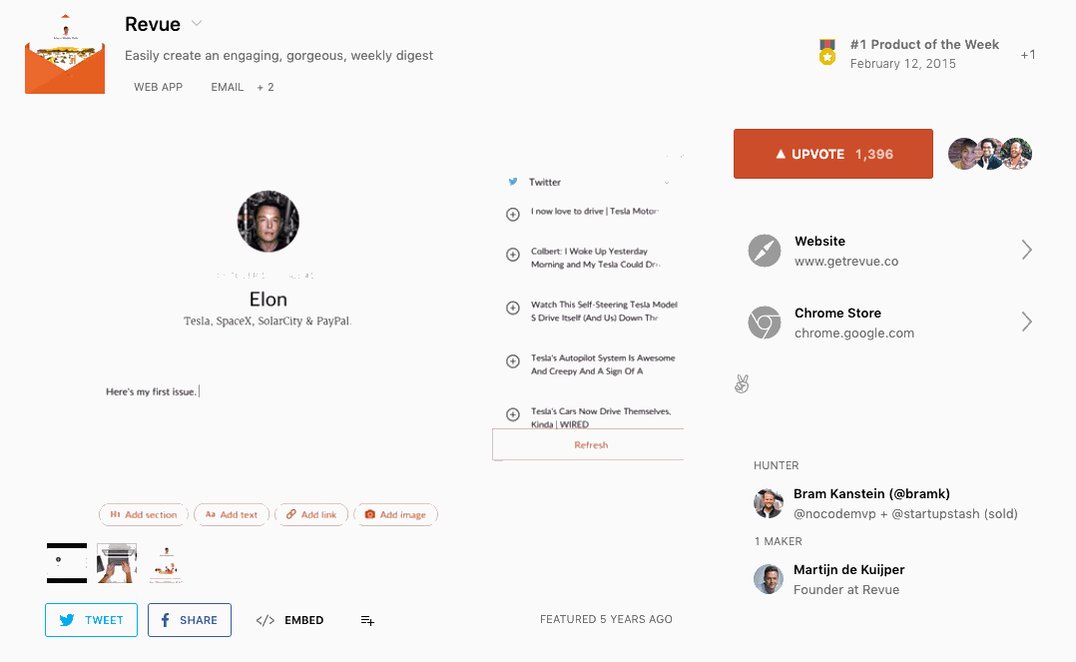Image resolution: width=1076 pixels, height=662 pixels.
Task: Open Bram Kanstein's avatar
Action: [x=769, y=504]
